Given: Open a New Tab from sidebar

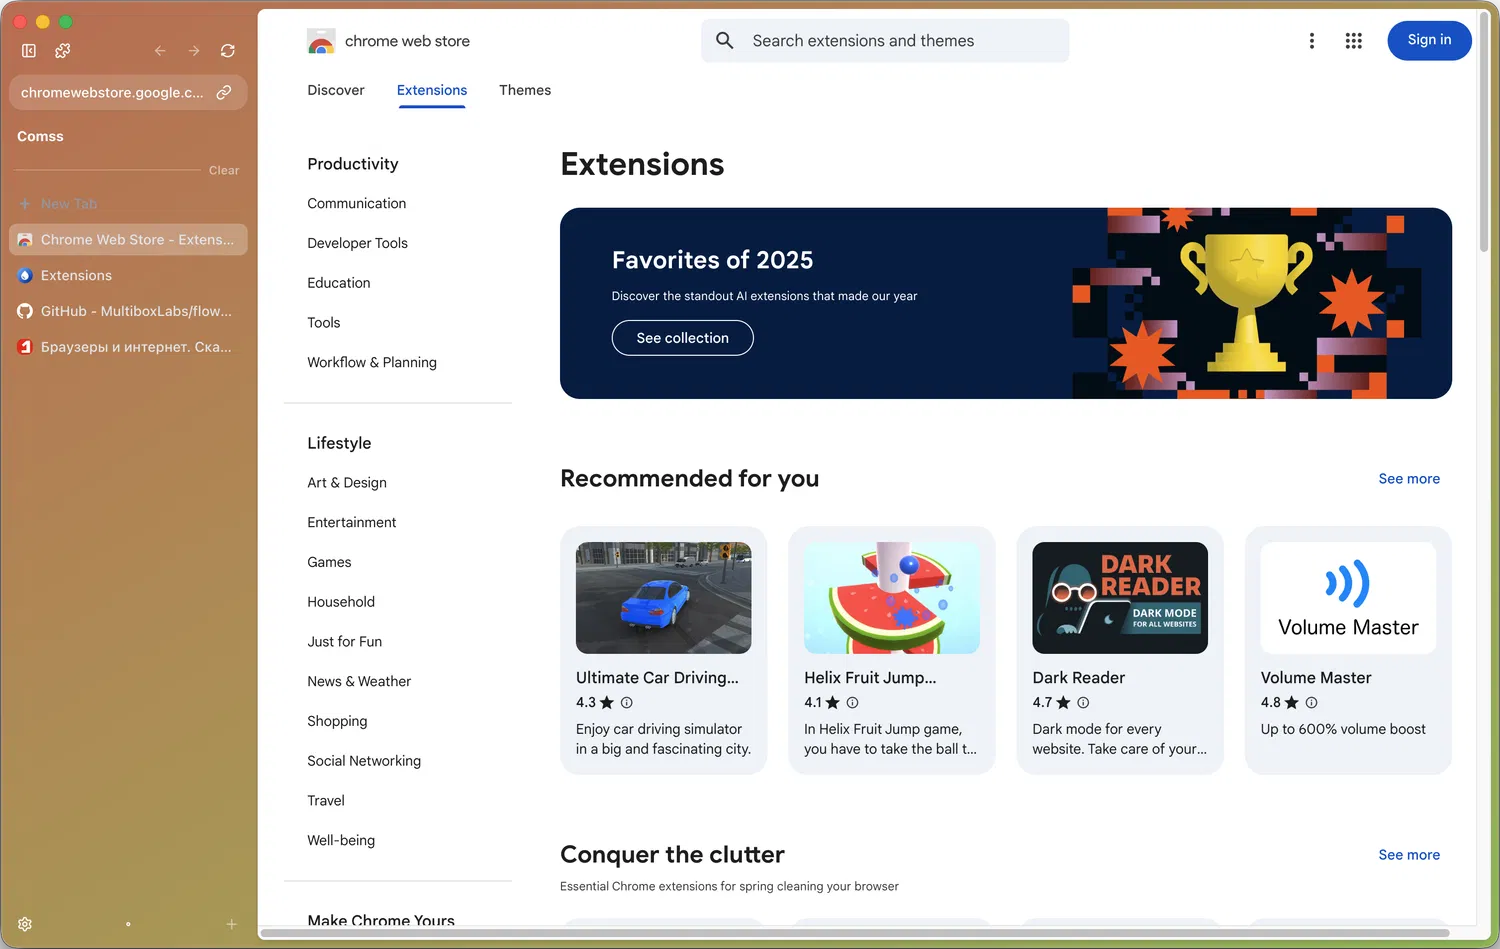Looking at the screenshot, I should point(128,204).
